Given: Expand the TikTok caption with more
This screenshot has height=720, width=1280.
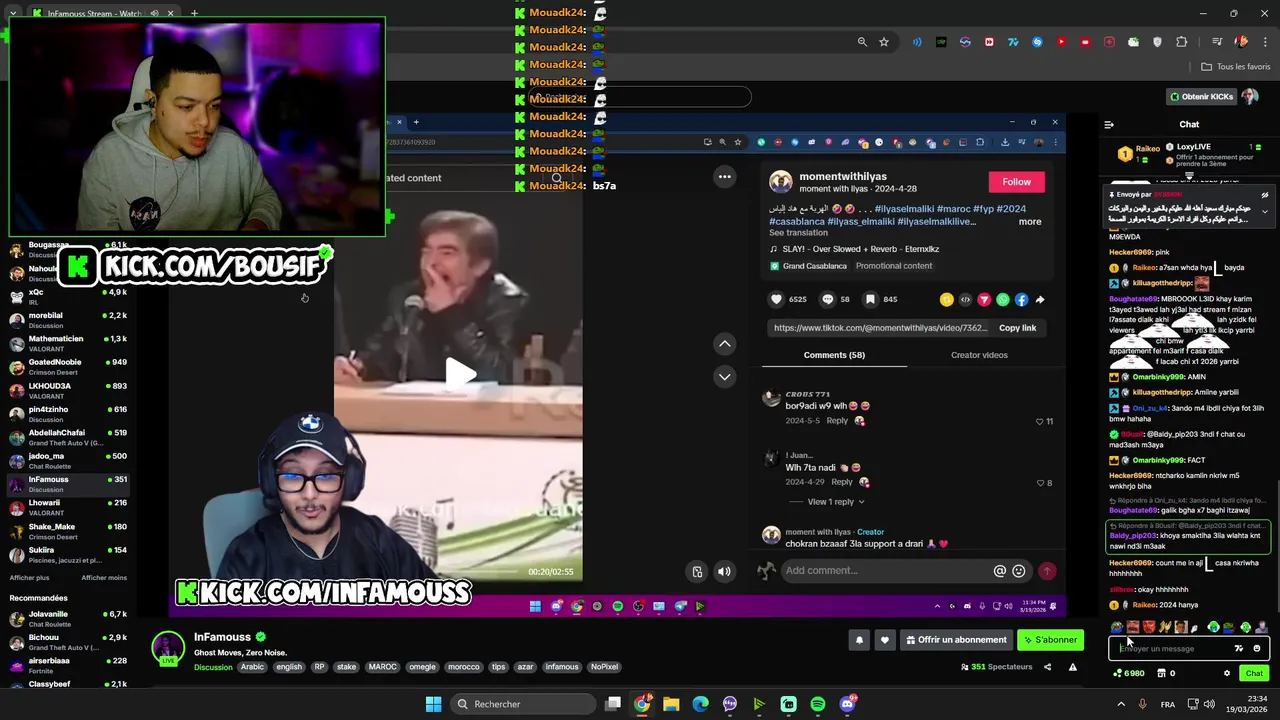Looking at the screenshot, I should coord(1030,222).
